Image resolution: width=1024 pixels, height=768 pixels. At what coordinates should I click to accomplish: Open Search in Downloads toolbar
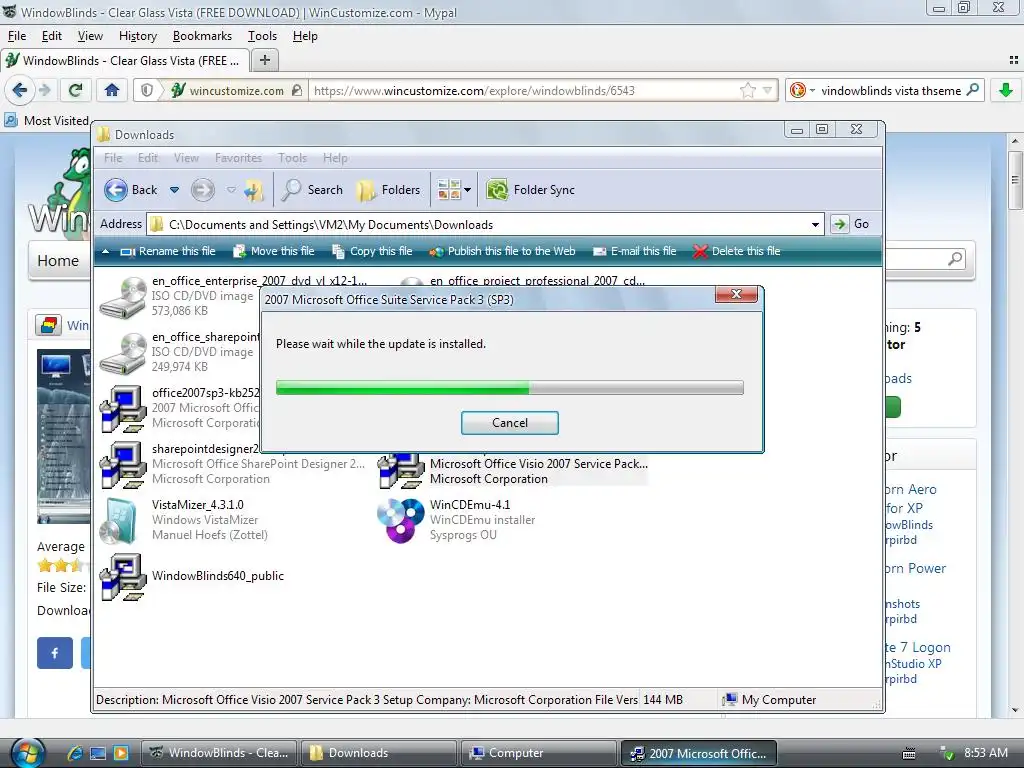tap(312, 189)
